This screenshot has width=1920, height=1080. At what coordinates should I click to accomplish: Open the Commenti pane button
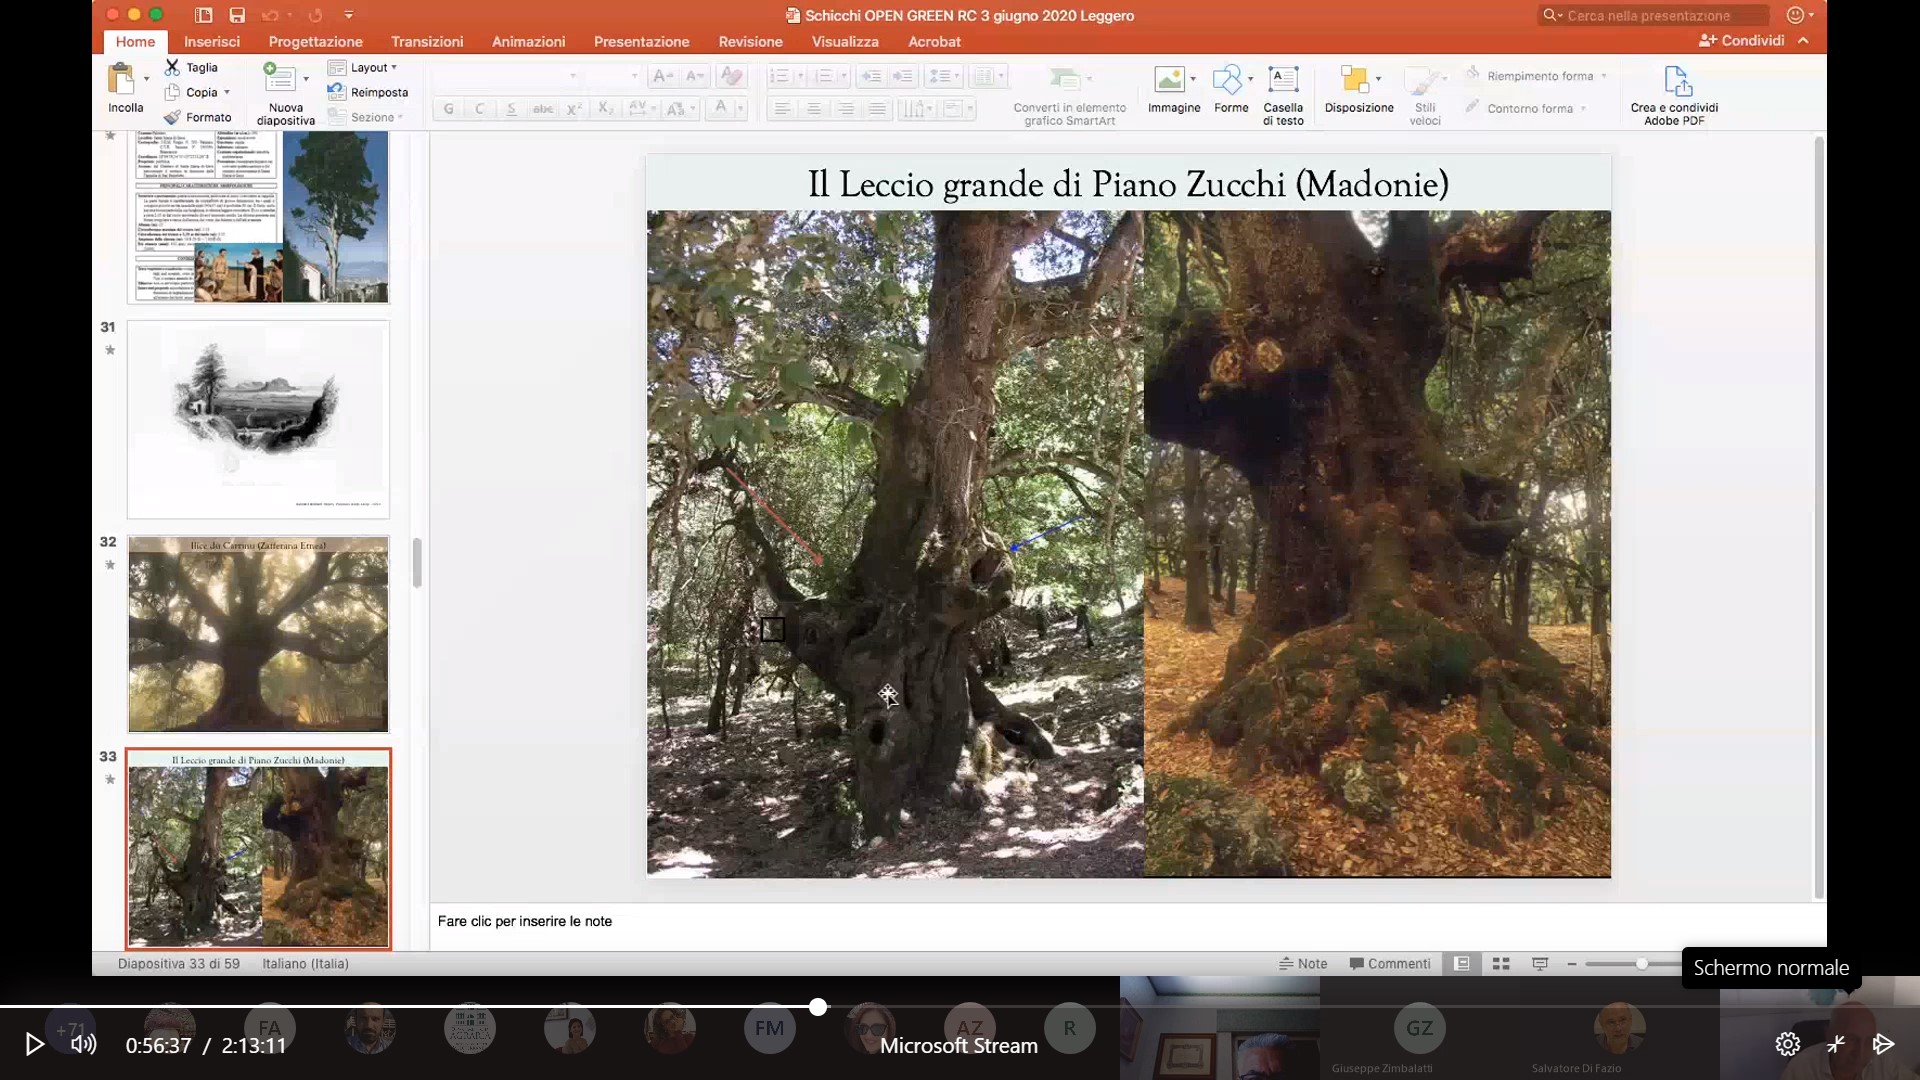click(x=1389, y=963)
